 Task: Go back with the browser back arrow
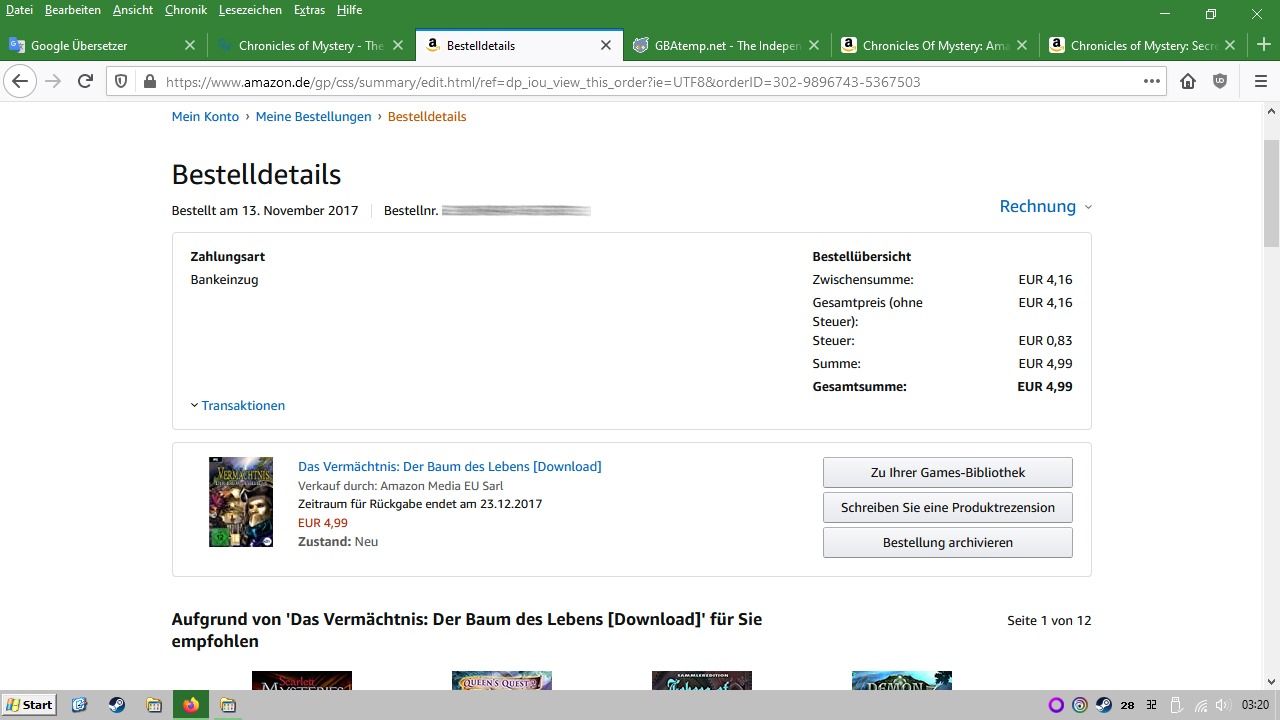click(x=20, y=81)
